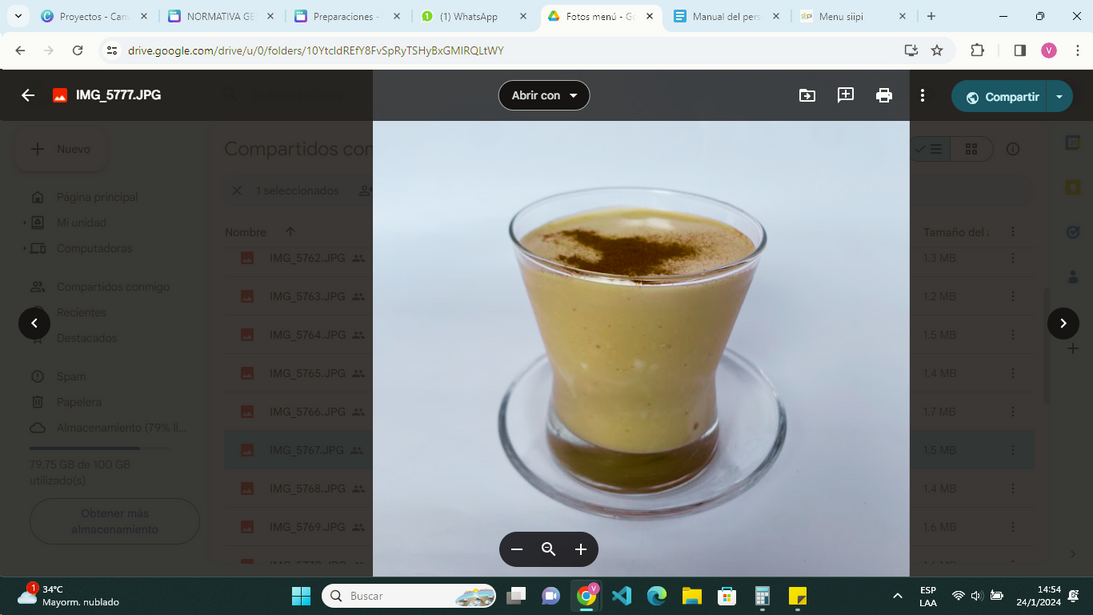Switch to the WhatsApp tab
The width and height of the screenshot is (1093, 615).
pos(474,16)
